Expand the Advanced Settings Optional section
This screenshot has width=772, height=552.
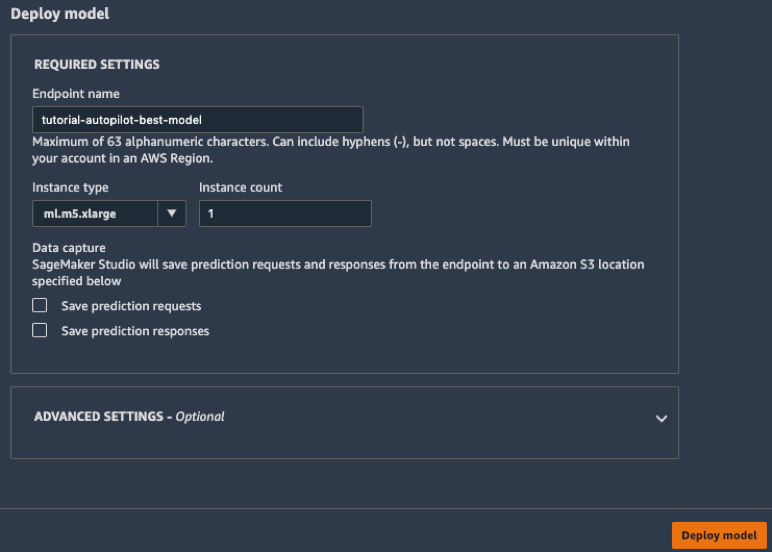(344, 422)
